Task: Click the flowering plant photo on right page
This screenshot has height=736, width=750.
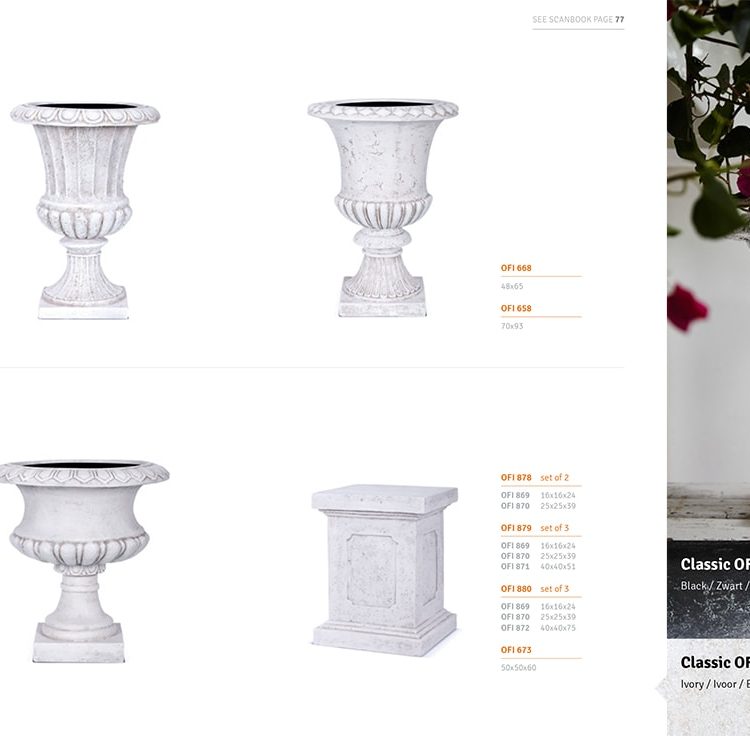Action: click(x=708, y=270)
